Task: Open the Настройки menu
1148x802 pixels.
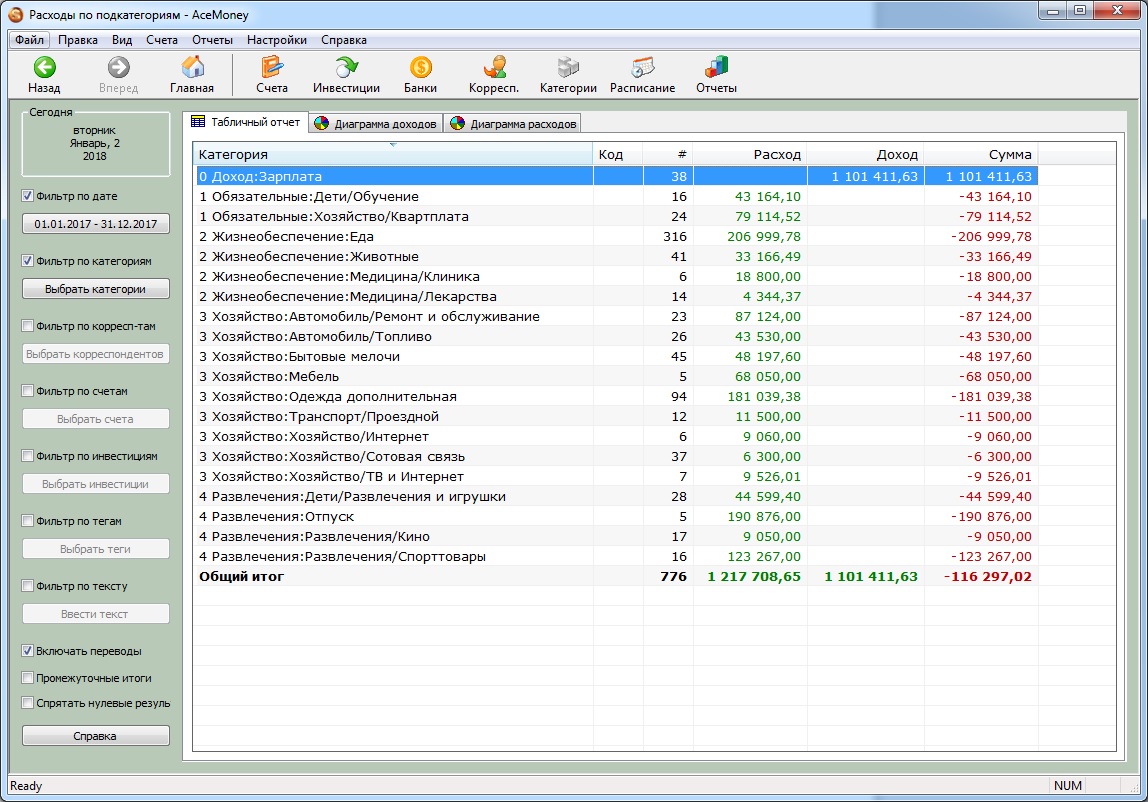Action: click(x=277, y=40)
